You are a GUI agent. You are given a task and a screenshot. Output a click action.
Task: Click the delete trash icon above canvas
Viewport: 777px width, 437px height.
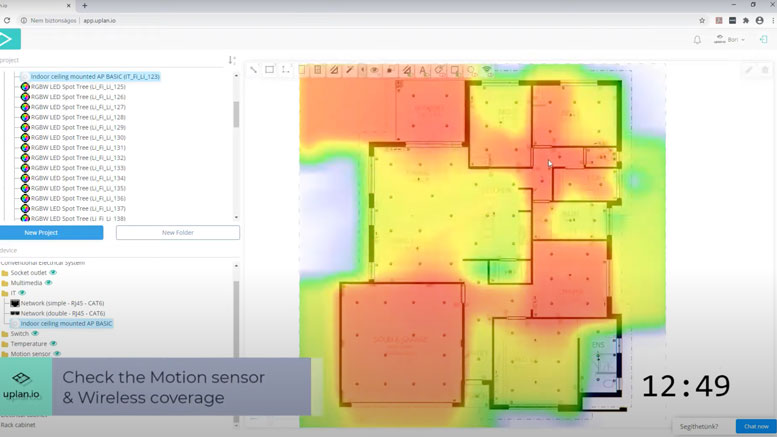coord(765,70)
